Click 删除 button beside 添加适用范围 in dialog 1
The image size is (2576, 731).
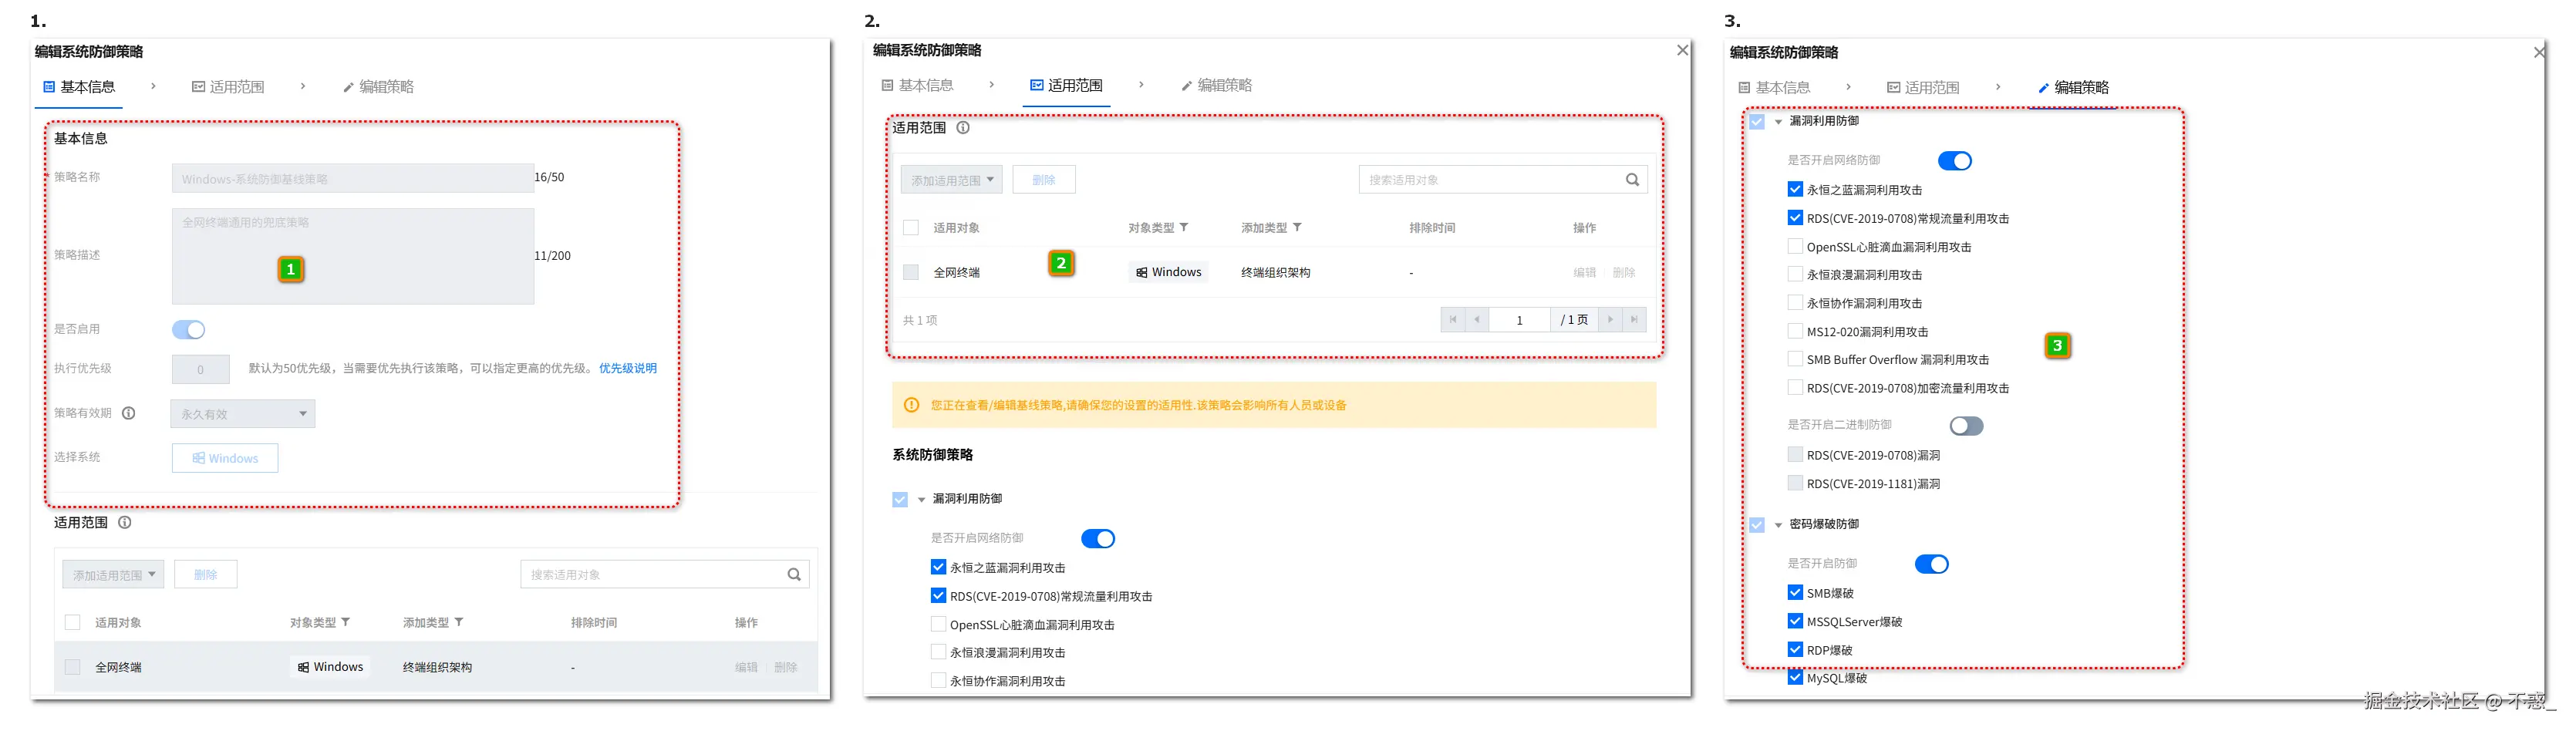click(206, 575)
